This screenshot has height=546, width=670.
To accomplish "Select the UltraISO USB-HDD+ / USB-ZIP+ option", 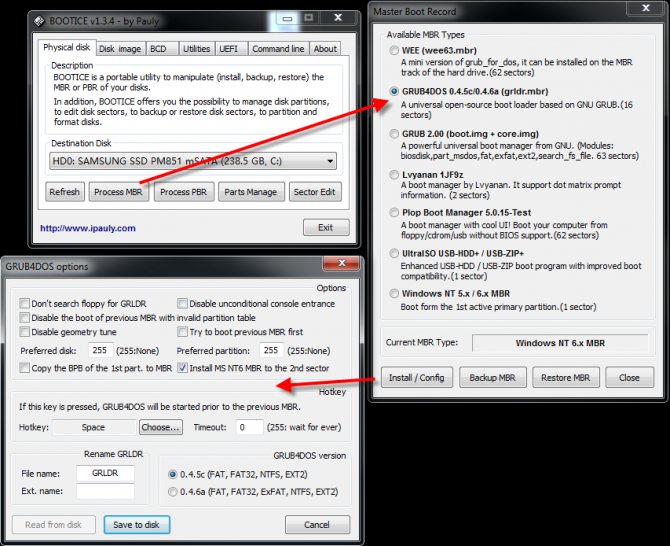I will tap(394, 253).
